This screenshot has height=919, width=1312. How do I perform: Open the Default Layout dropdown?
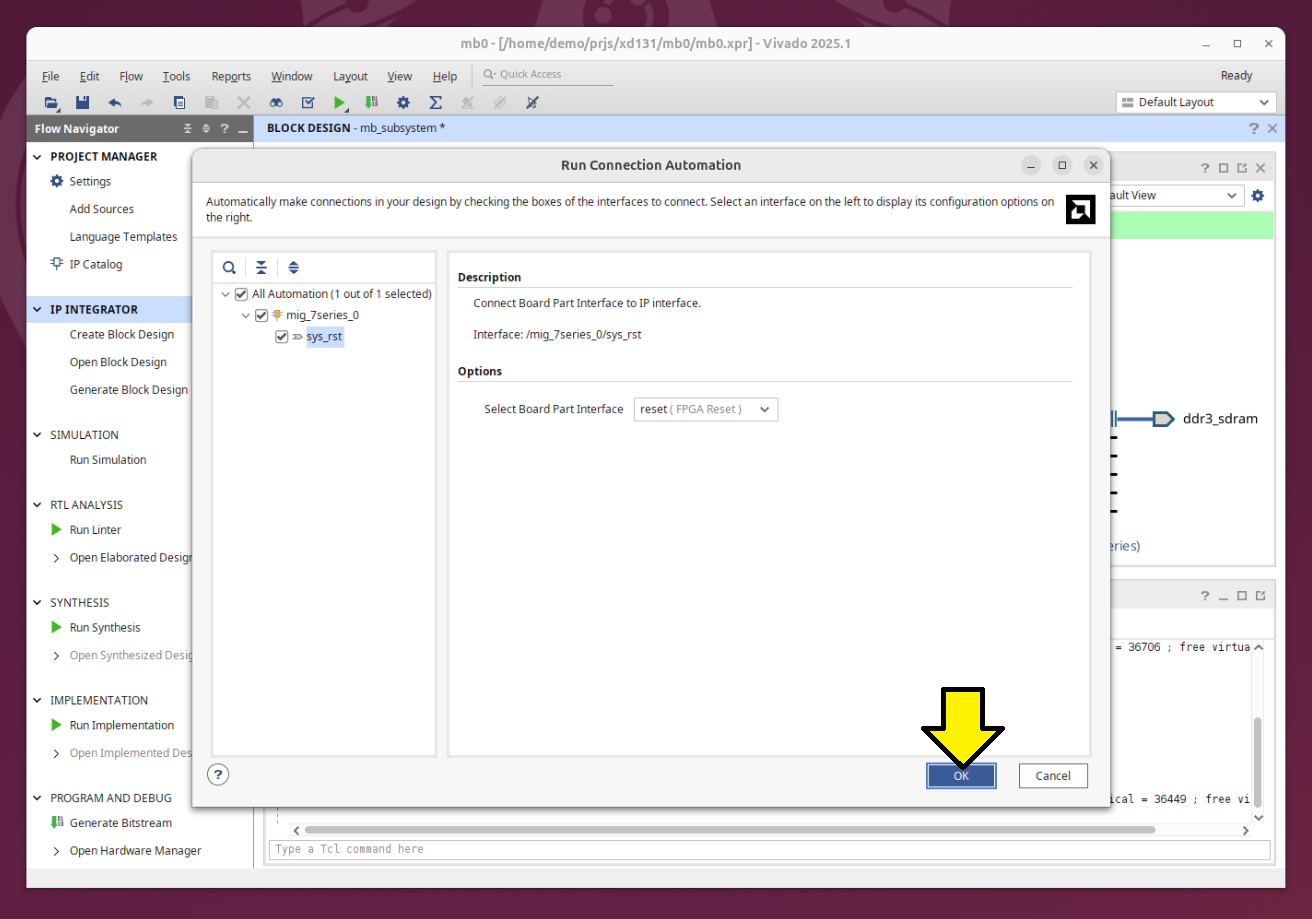point(1195,102)
